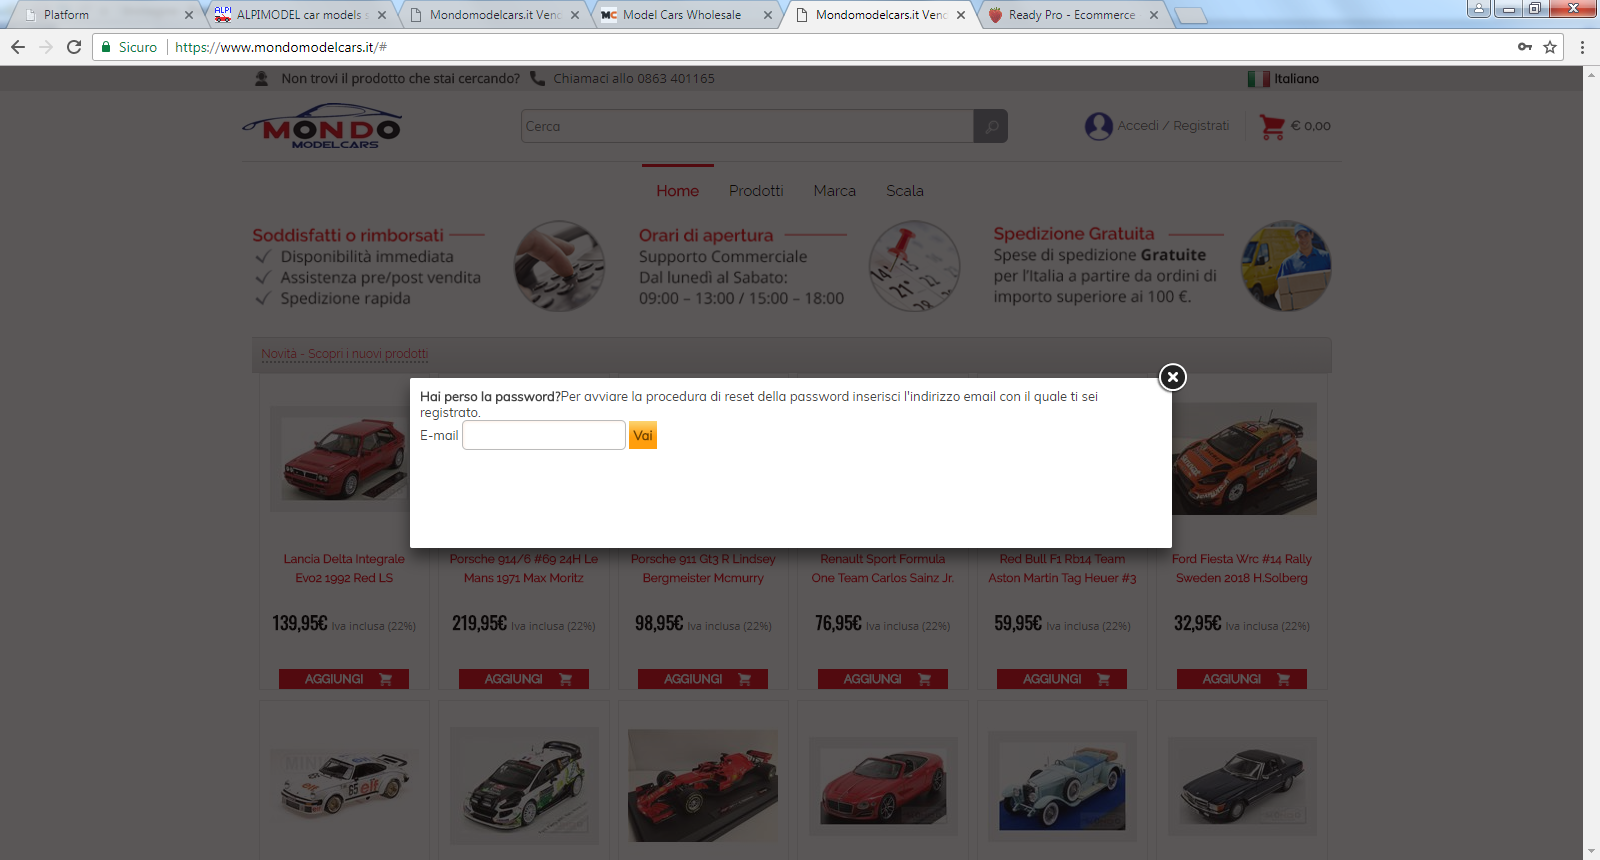Click the Chrome user profile button
Image resolution: width=1600 pixels, height=860 pixels.
(x=1478, y=9)
